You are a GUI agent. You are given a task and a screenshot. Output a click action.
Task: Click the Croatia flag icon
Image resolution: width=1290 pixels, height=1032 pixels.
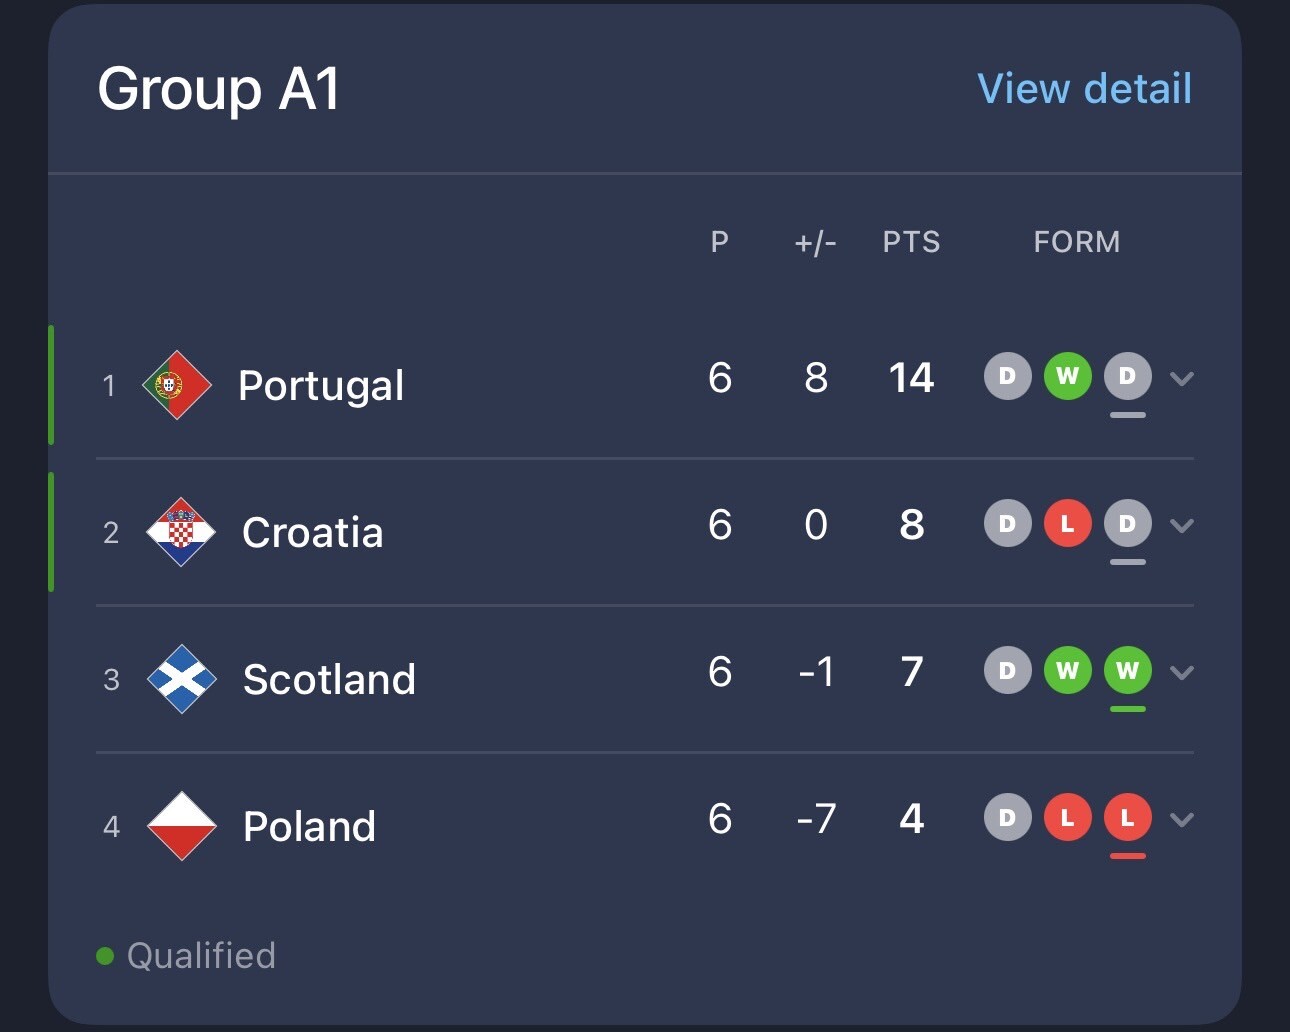181,532
